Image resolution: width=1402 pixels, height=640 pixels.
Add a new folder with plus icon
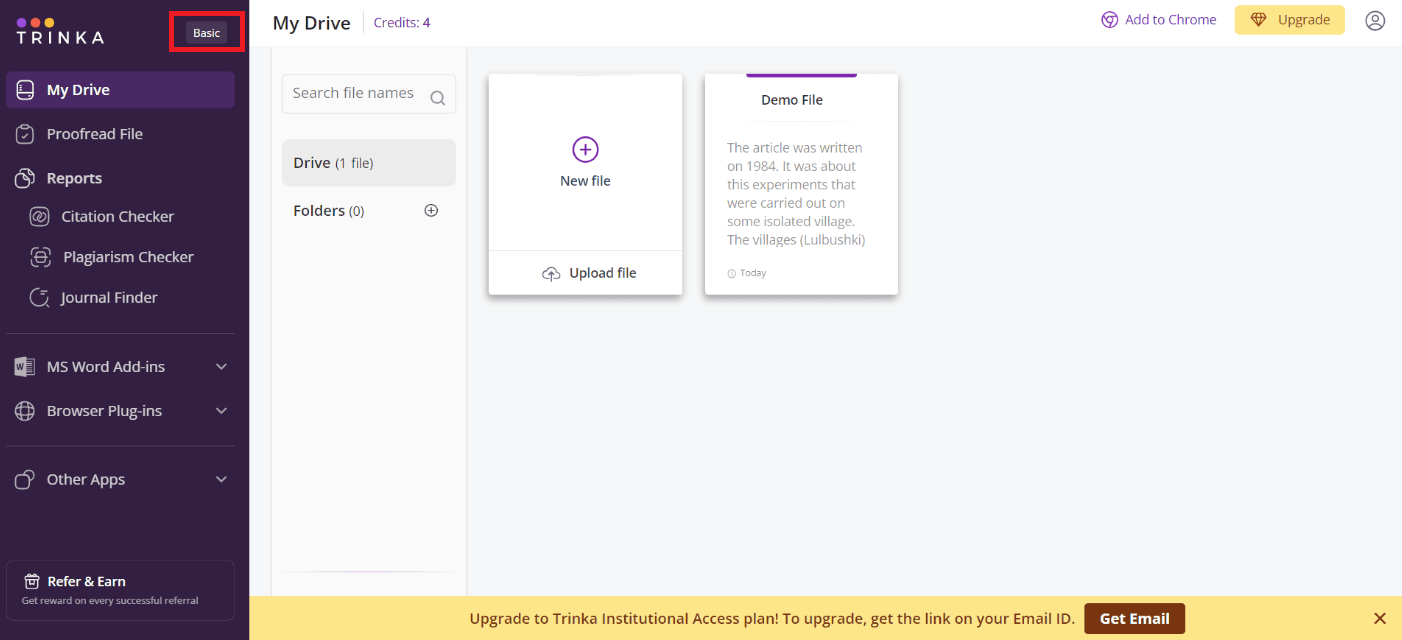coord(432,210)
